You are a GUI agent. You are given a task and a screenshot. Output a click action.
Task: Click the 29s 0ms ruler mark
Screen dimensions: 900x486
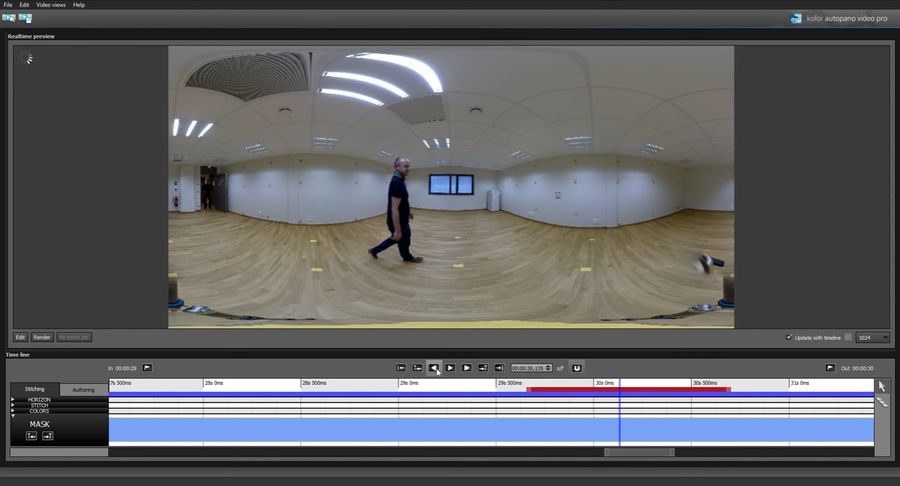(409, 383)
